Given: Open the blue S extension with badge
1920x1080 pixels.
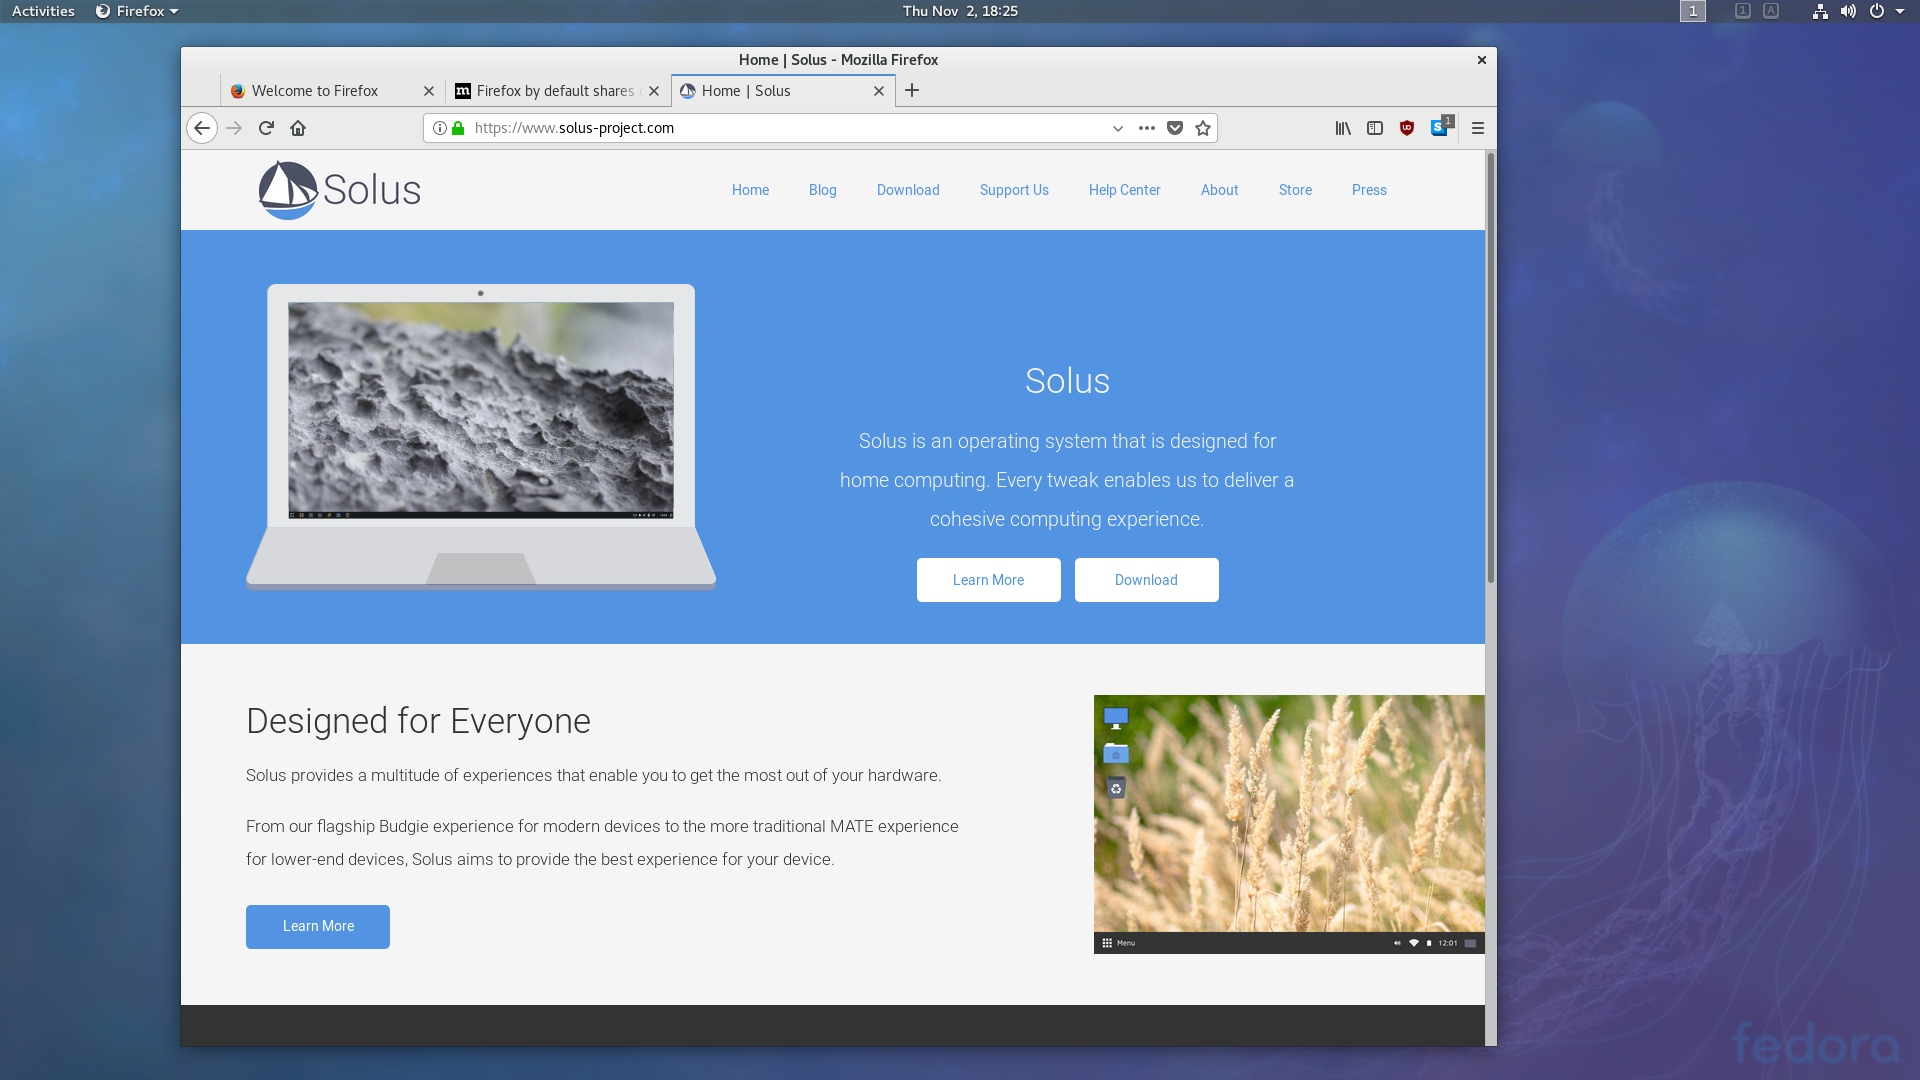Looking at the screenshot, I should [1441, 127].
